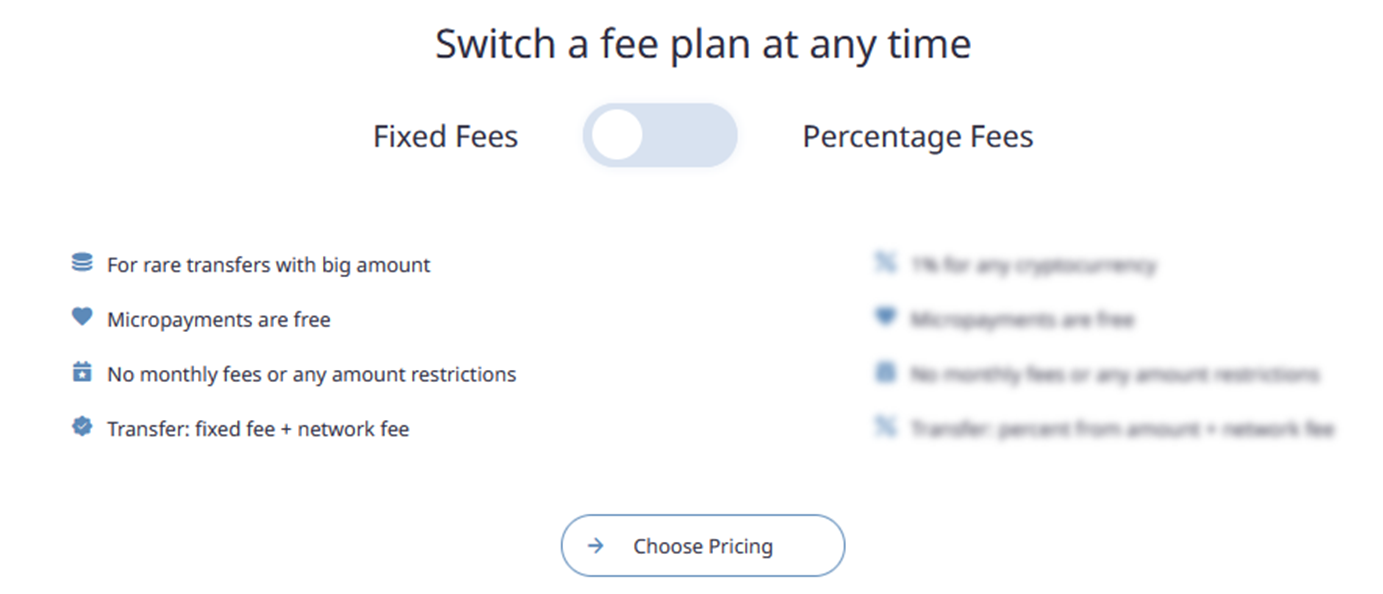Click '1% for any cryptocurrency' text
The image size is (1383, 594).
(1033, 265)
